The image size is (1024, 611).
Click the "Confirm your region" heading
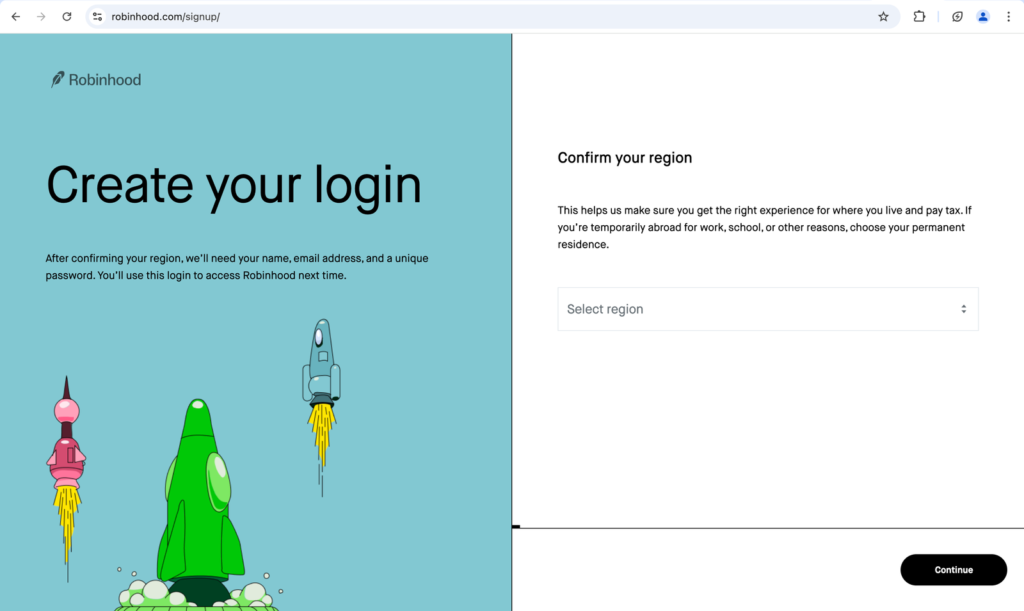pyautogui.click(x=624, y=158)
